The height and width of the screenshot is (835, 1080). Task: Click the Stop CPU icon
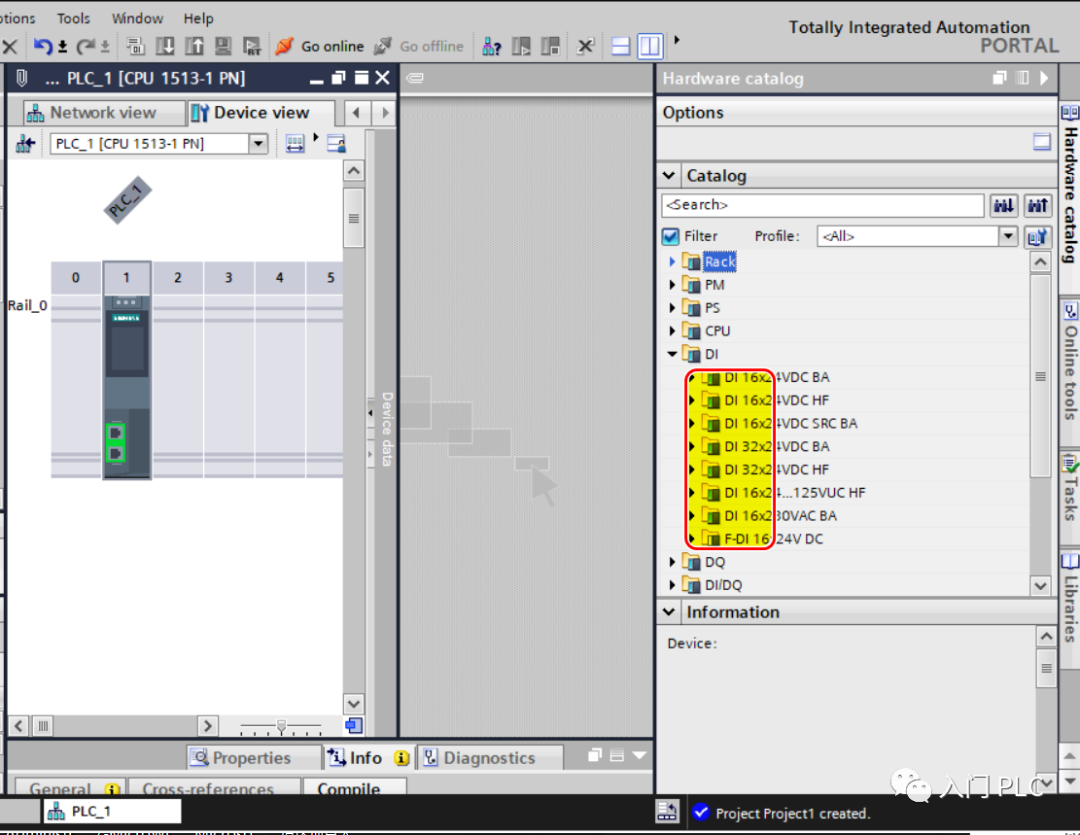[x=550, y=46]
